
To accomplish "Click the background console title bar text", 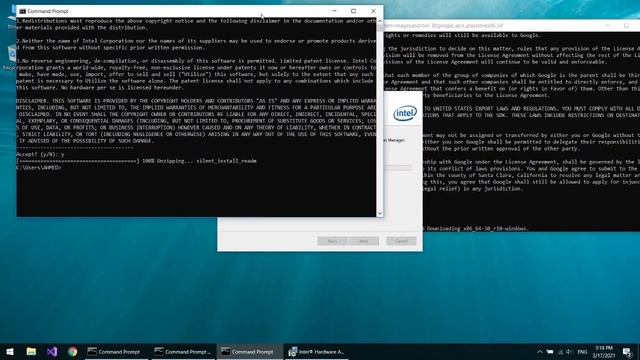I will (x=443, y=25).
